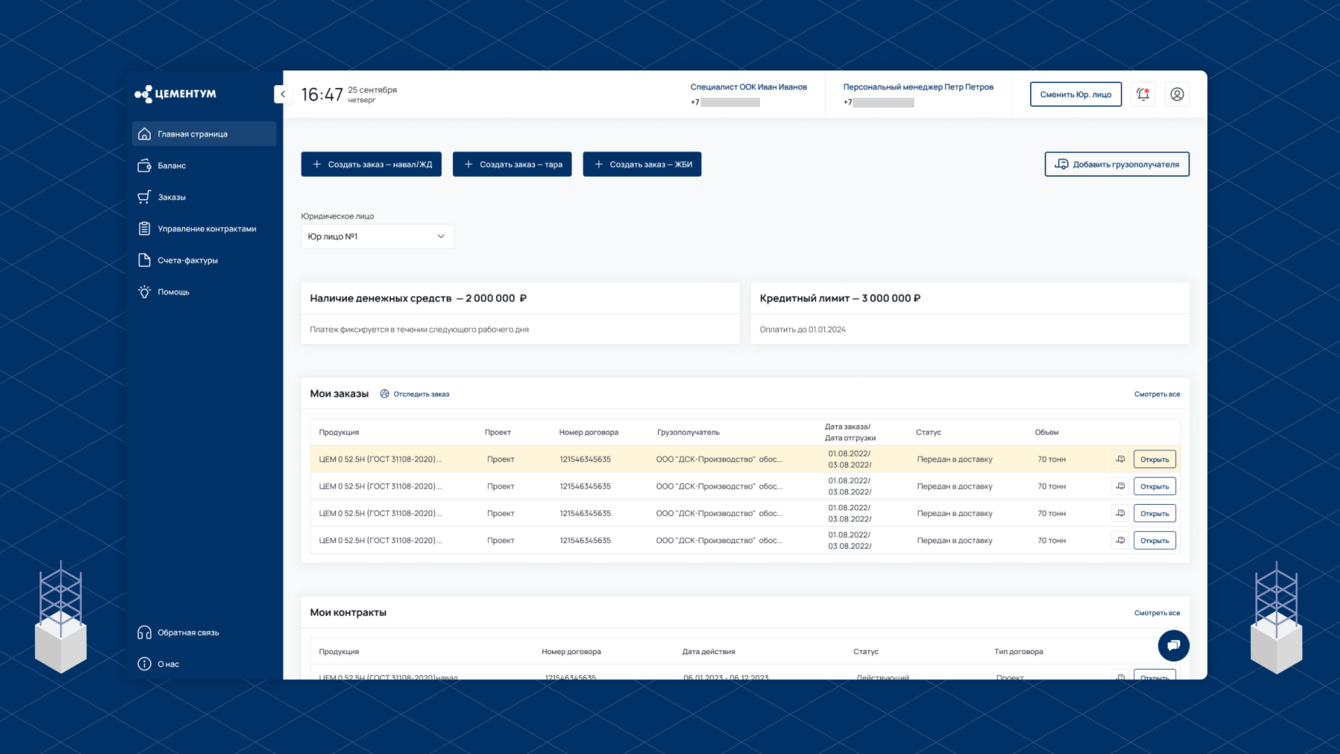Click Добавить грузополучателя

point(1117,164)
